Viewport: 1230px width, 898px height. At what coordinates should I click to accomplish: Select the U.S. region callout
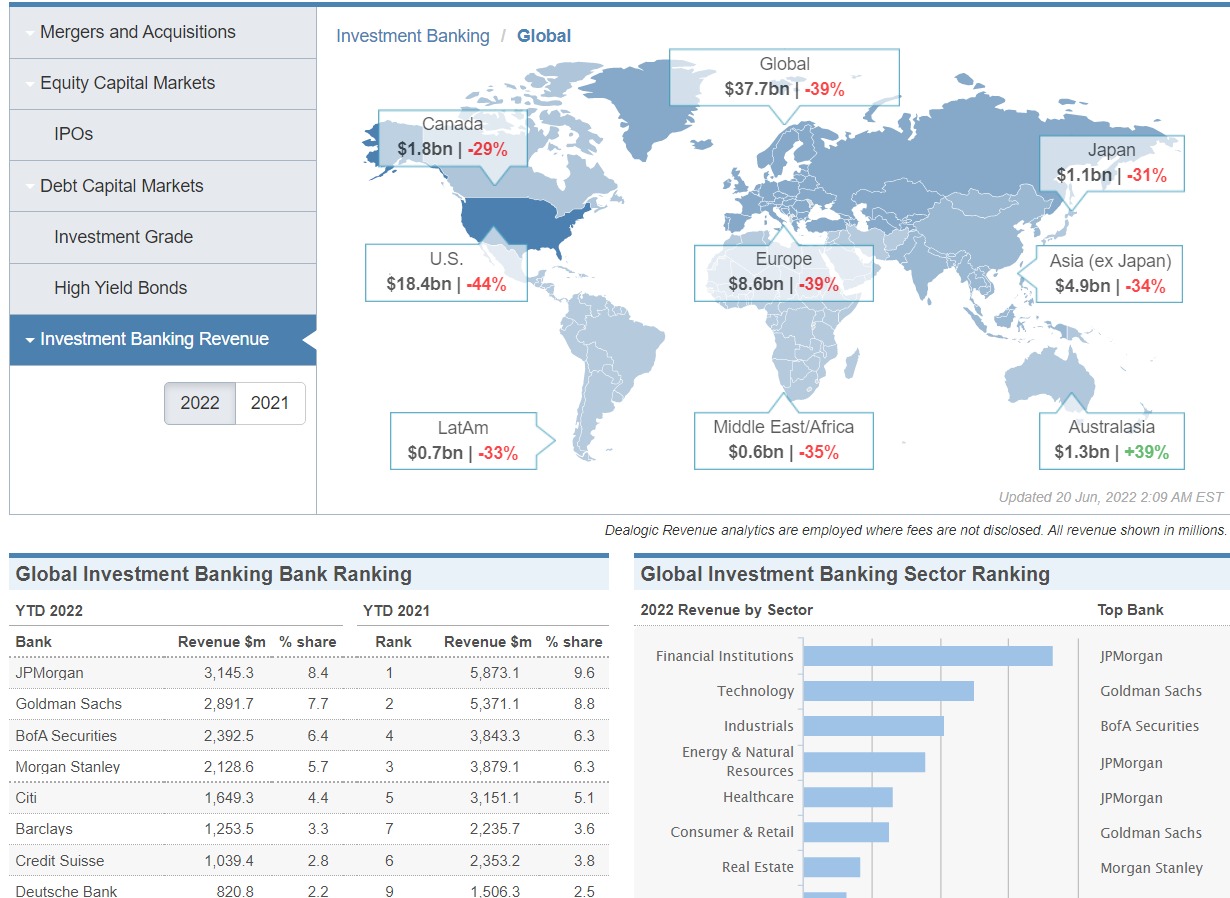[x=446, y=272]
